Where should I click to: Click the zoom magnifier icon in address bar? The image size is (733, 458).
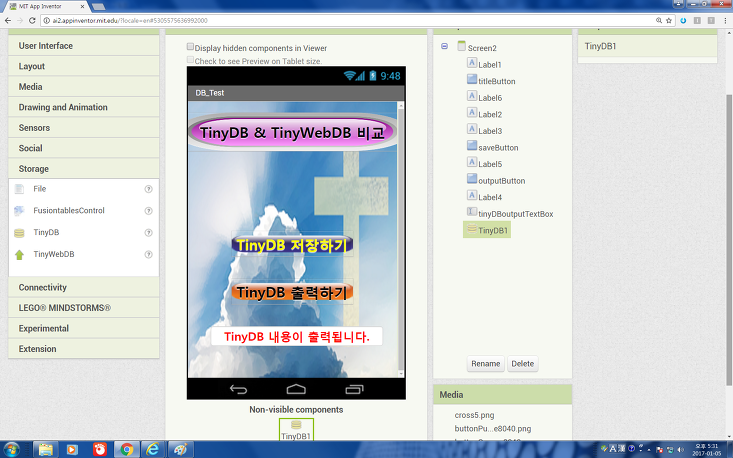pyautogui.click(x=659, y=21)
